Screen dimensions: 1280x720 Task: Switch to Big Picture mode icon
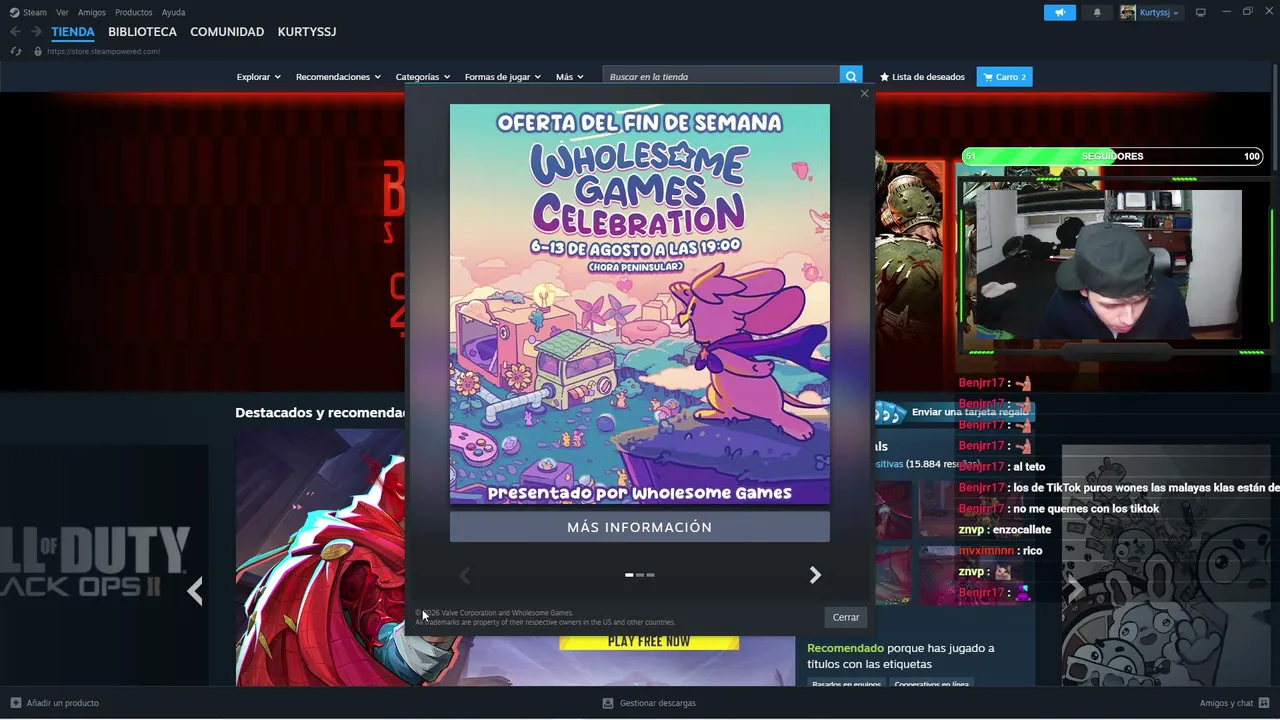(1201, 12)
